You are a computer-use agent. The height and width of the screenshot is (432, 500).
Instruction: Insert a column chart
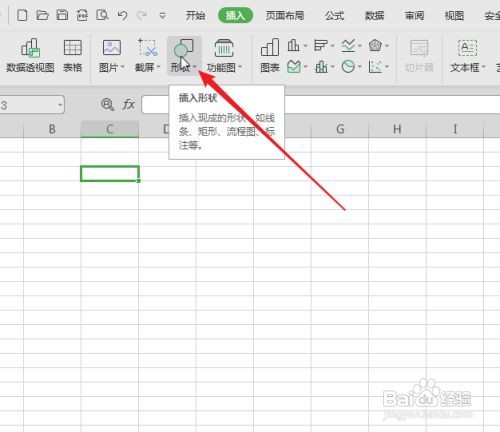click(293, 45)
